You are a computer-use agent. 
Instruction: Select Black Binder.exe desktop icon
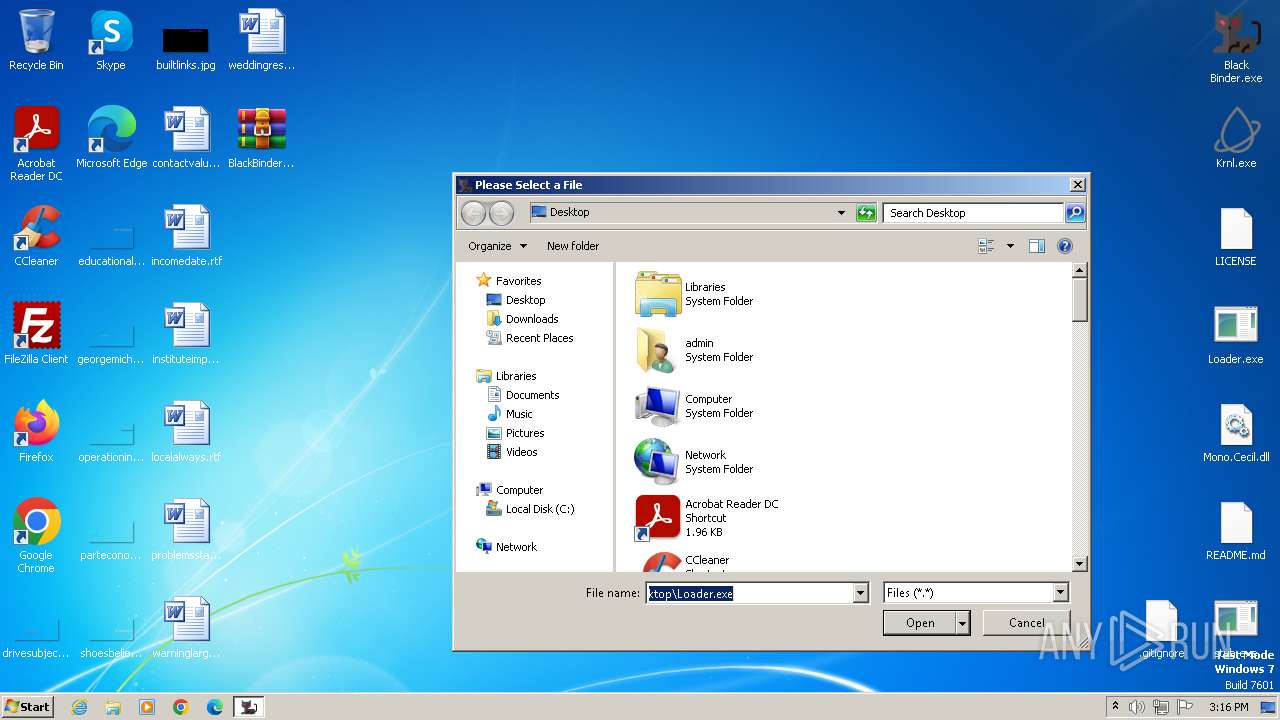[1236, 46]
